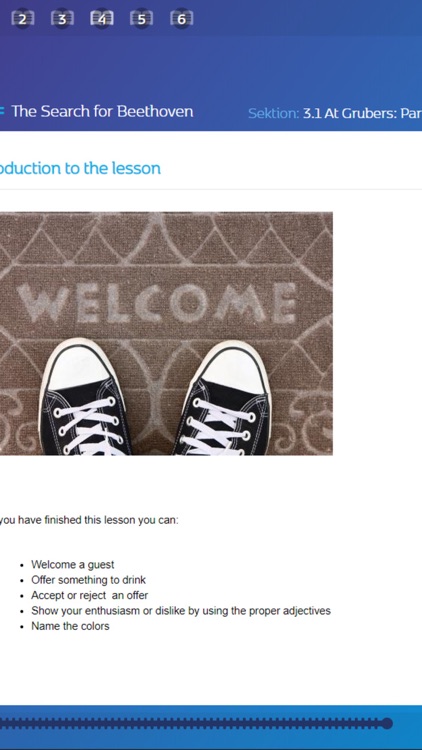
Task: Expand the 3.1 At Grubers section selector
Action: (362, 114)
